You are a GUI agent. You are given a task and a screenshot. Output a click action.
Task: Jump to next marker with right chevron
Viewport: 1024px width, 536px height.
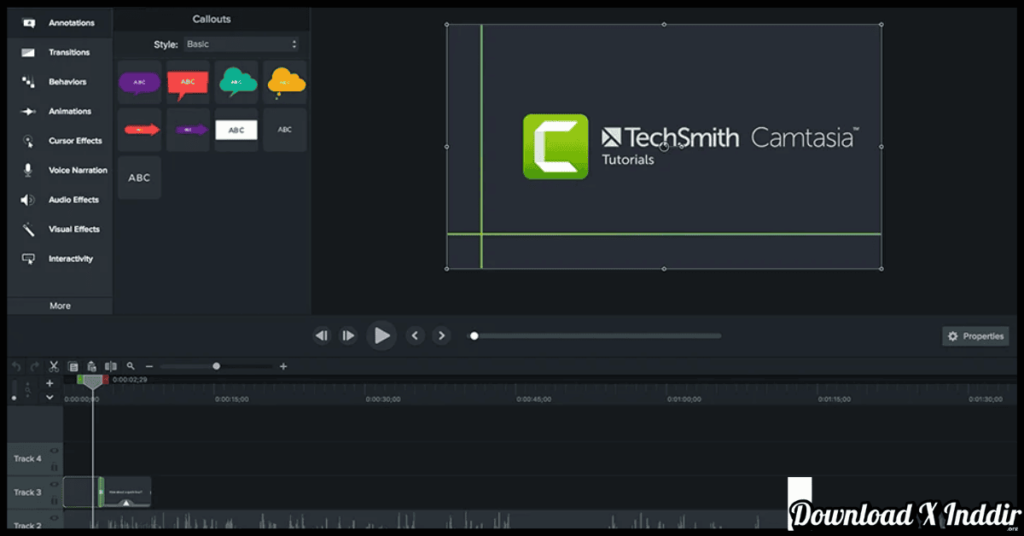tap(441, 336)
